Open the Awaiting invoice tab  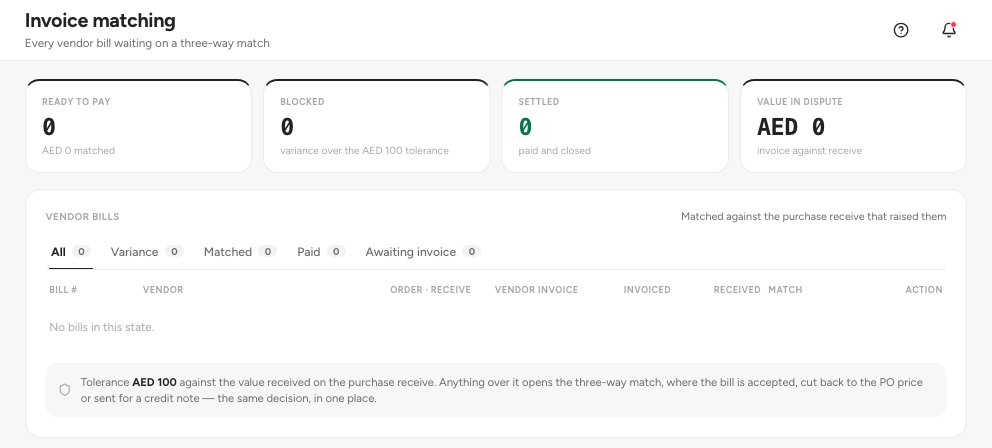pyautogui.click(x=423, y=252)
